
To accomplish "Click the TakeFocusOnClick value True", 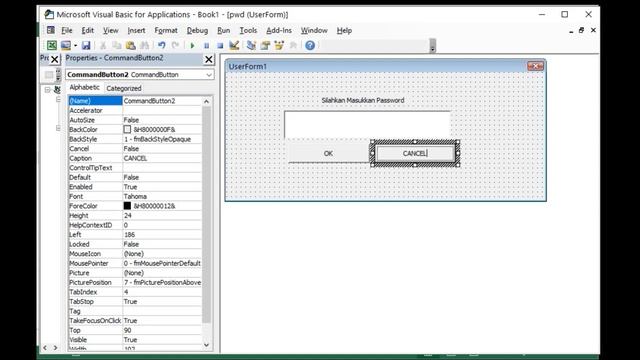I will coord(162,321).
